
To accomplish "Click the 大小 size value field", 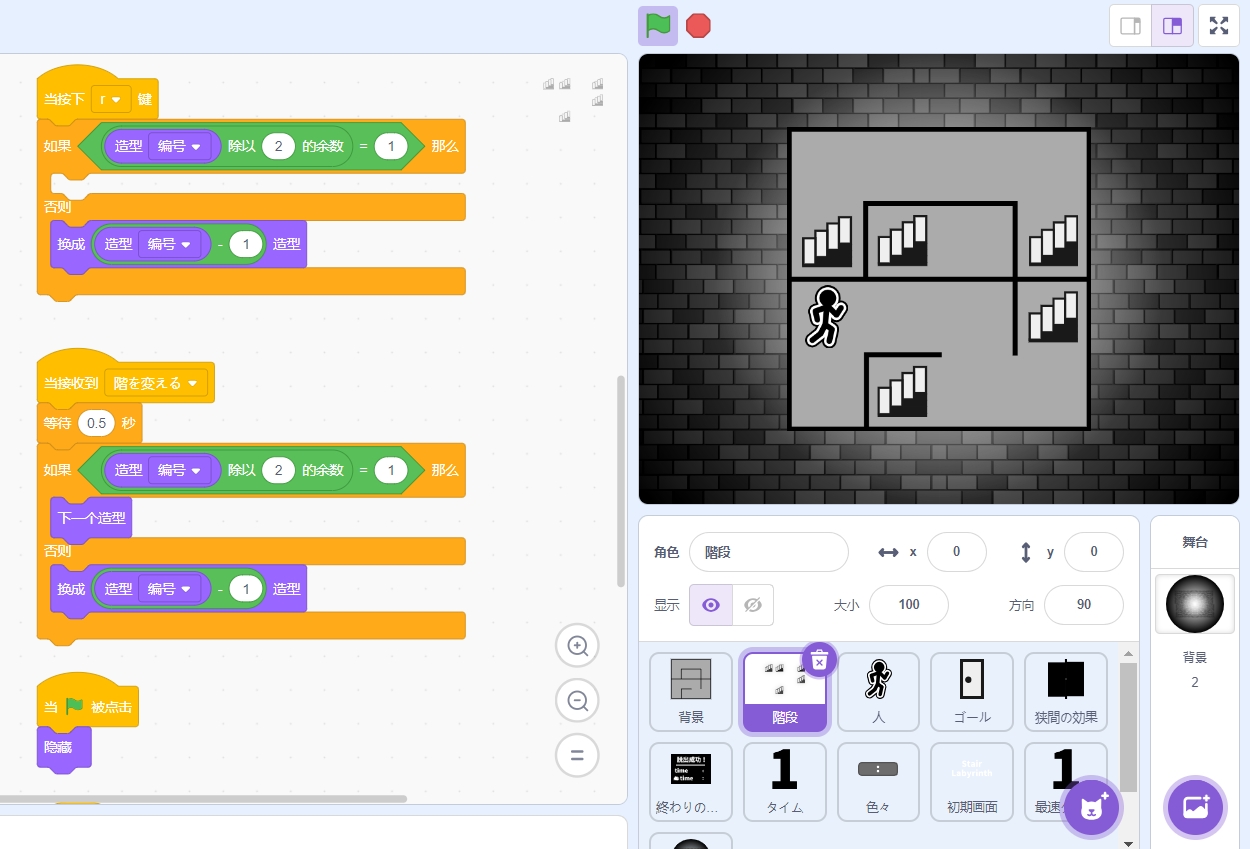I will (909, 605).
